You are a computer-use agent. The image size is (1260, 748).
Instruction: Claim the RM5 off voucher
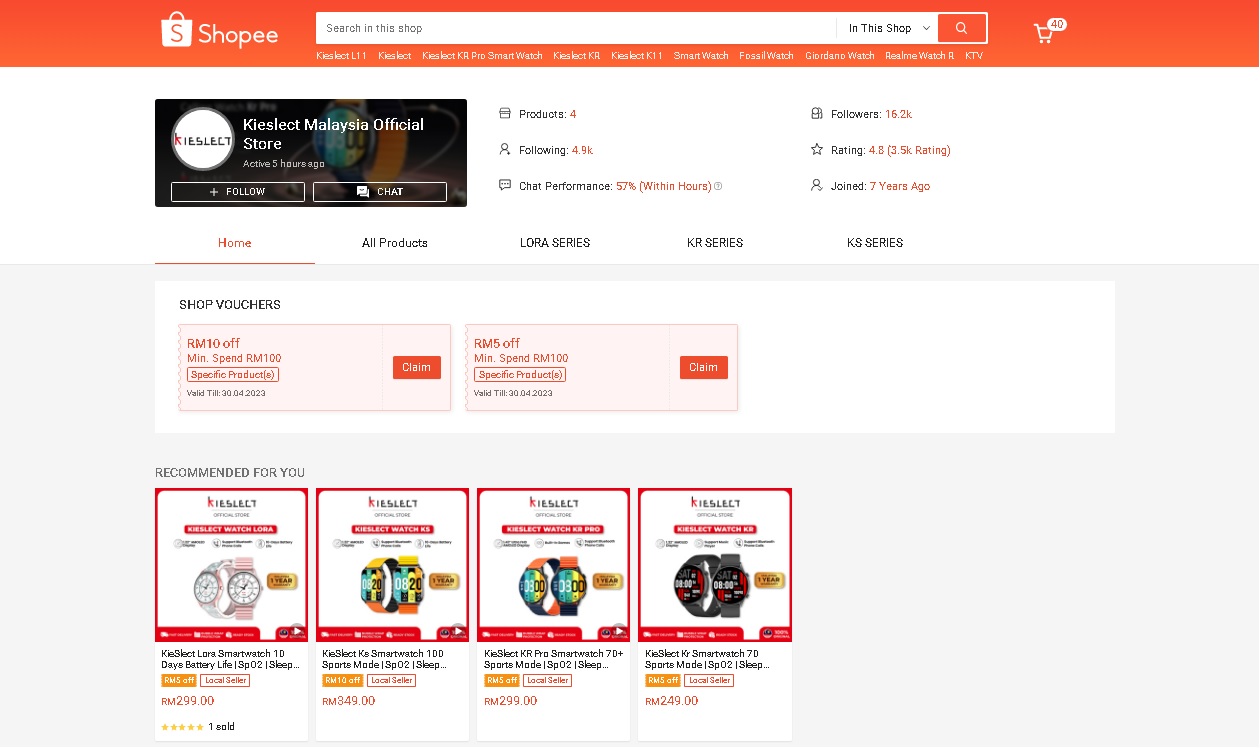click(704, 367)
